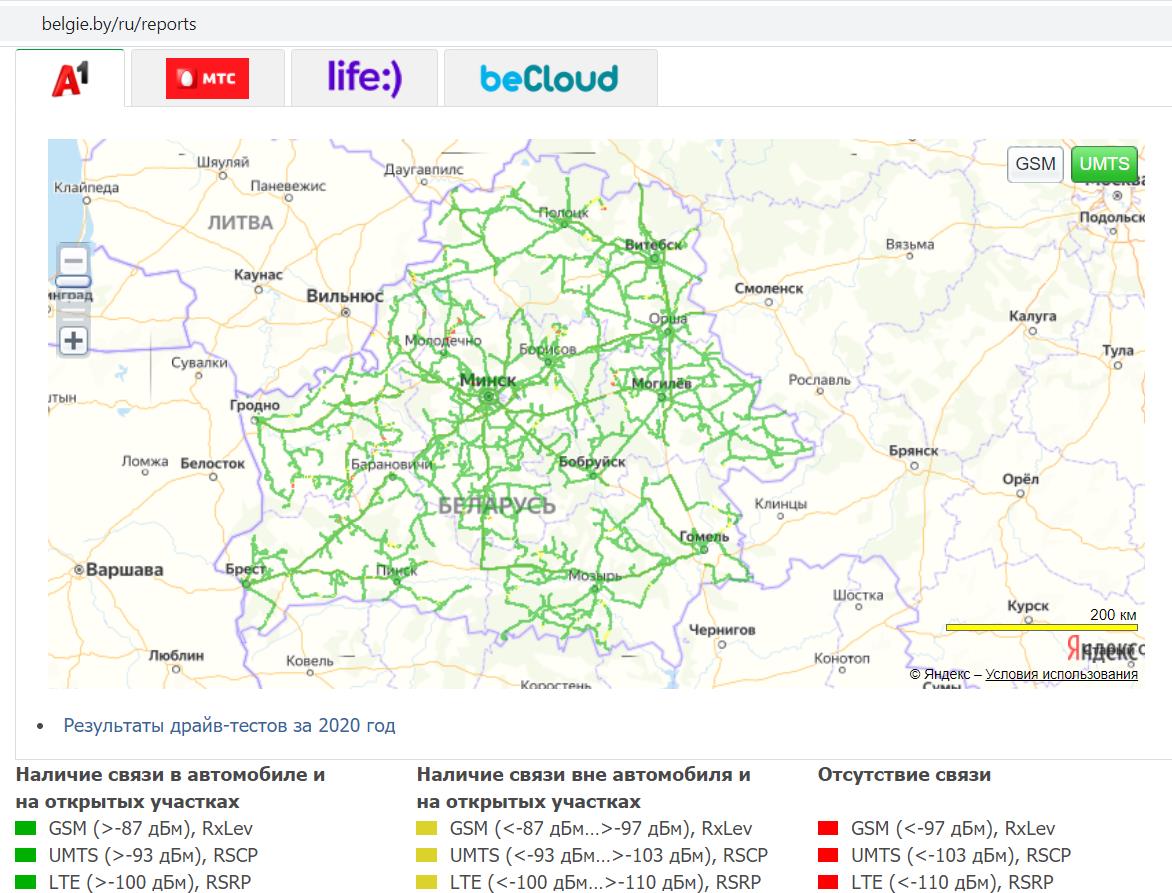Toggle the GSM coverage layer
The height and width of the screenshot is (893, 1172).
coord(1035,164)
